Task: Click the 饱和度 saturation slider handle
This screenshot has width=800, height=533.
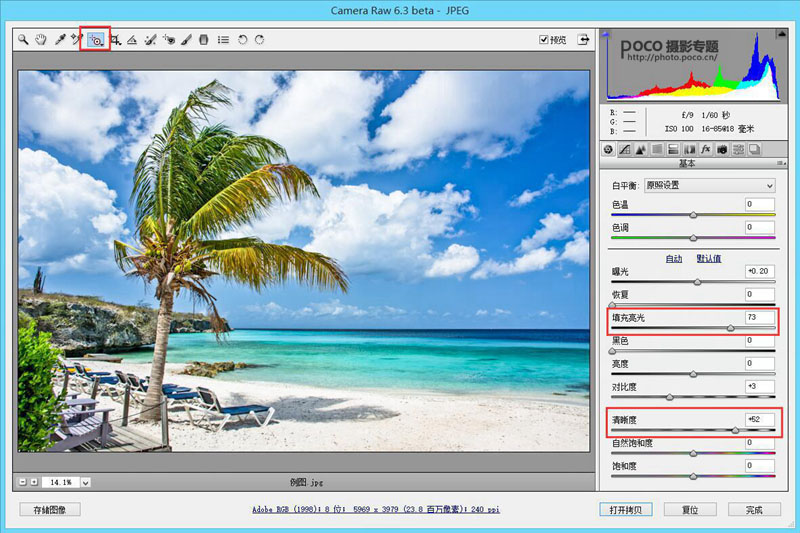Action: [693, 476]
